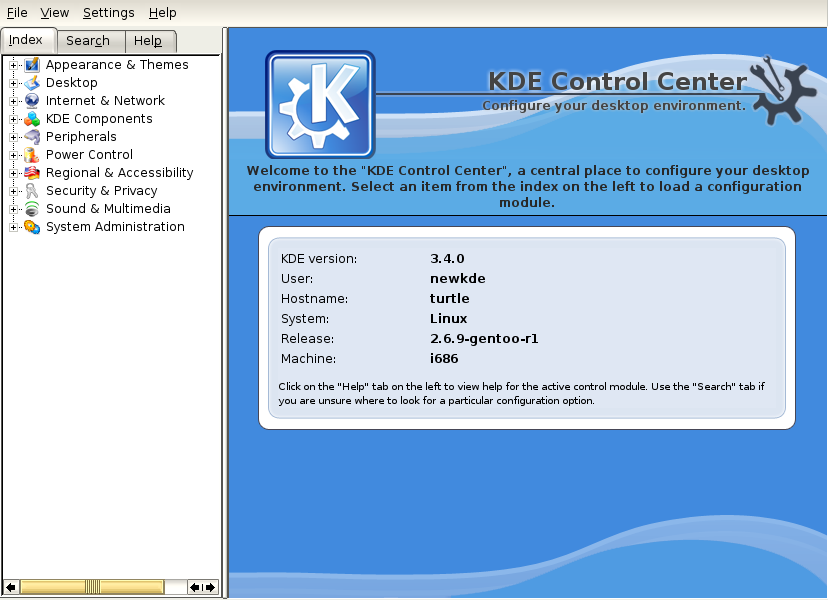The height and width of the screenshot is (600, 828).
Task: Open the View menu
Action: tap(54, 13)
